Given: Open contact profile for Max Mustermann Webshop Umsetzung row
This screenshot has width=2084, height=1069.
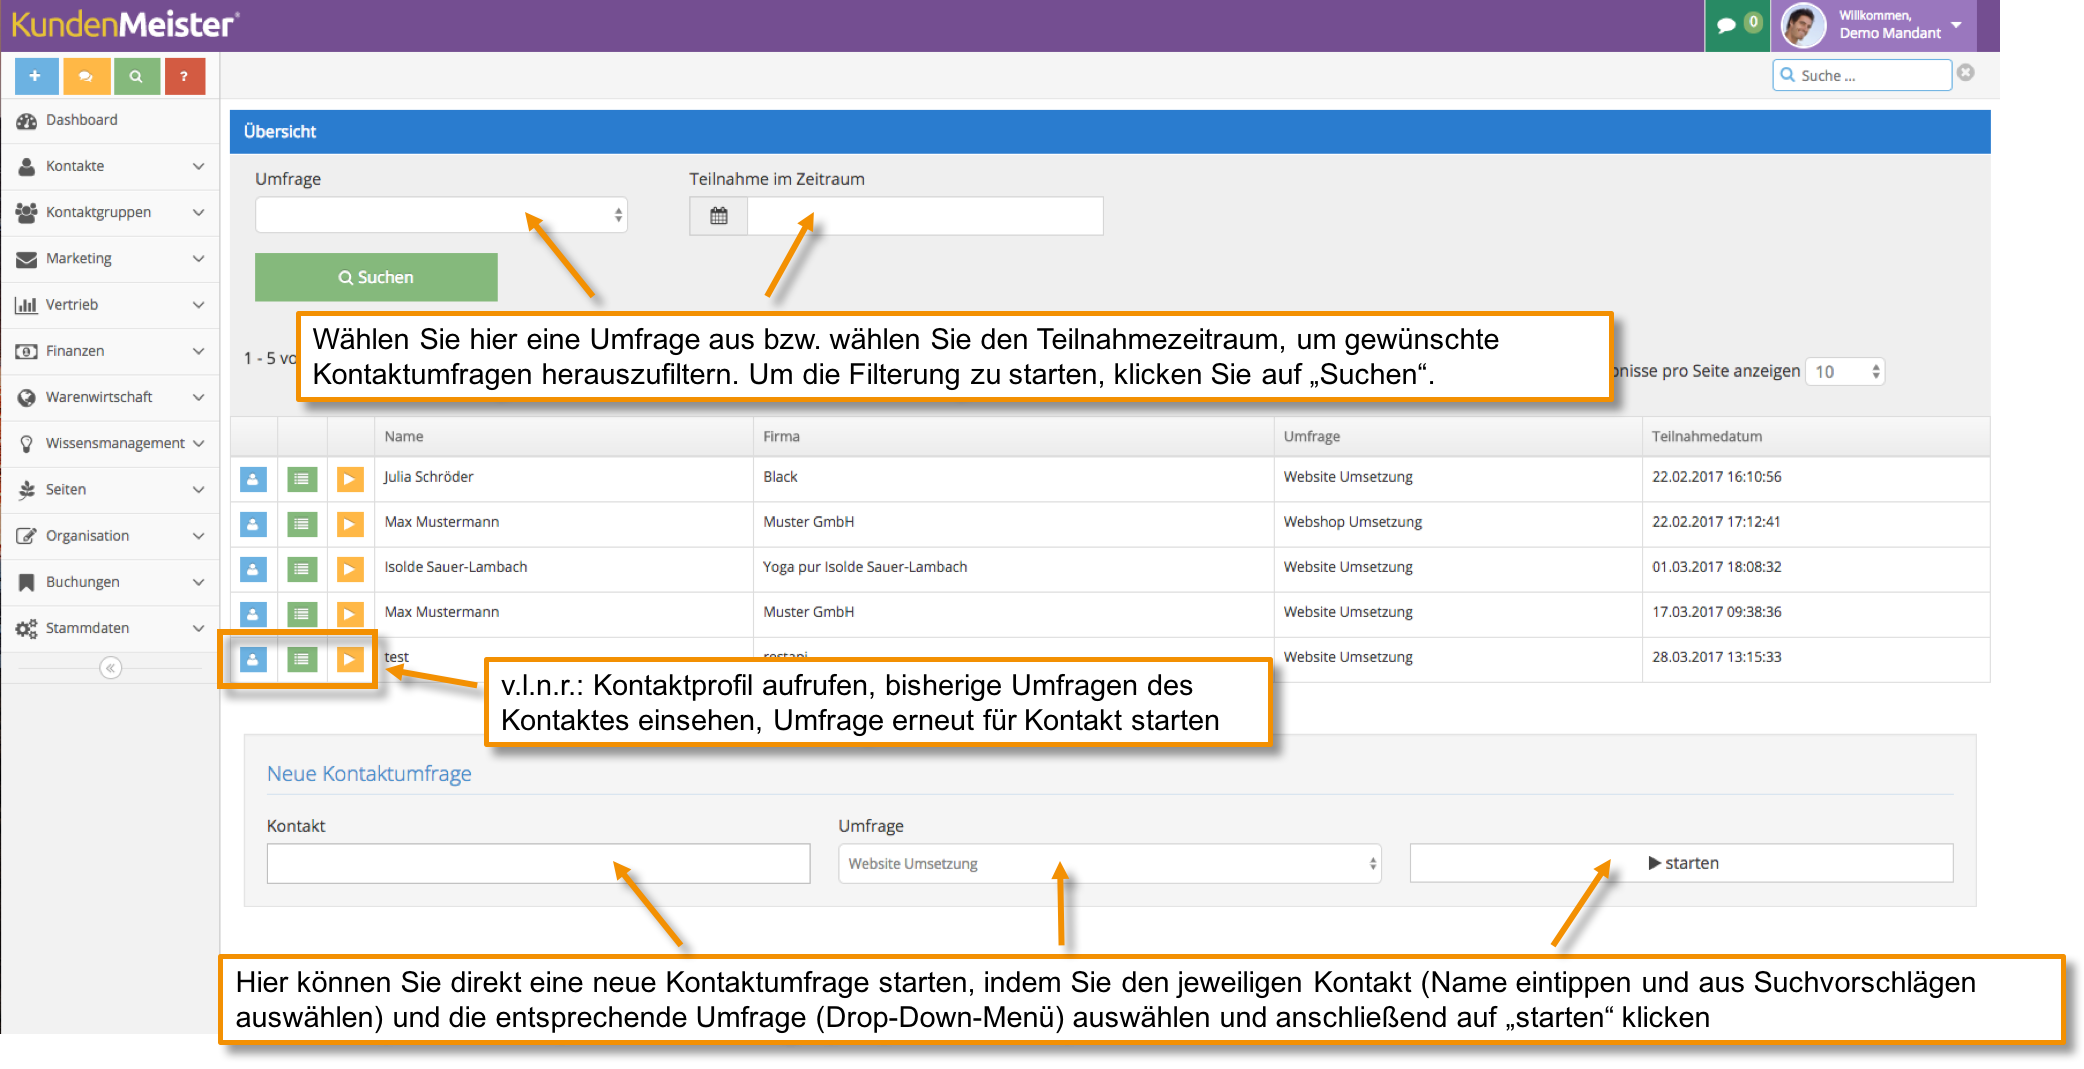Looking at the screenshot, I should 253,524.
